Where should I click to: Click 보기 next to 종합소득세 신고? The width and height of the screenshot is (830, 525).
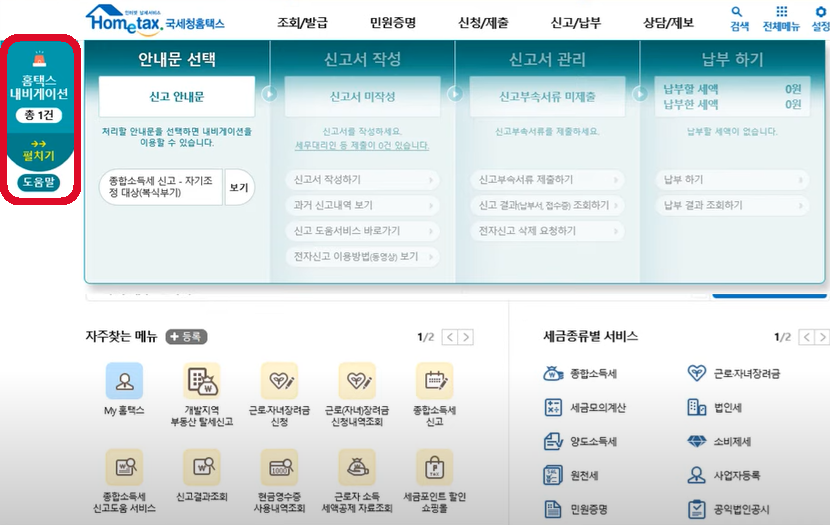point(239,187)
